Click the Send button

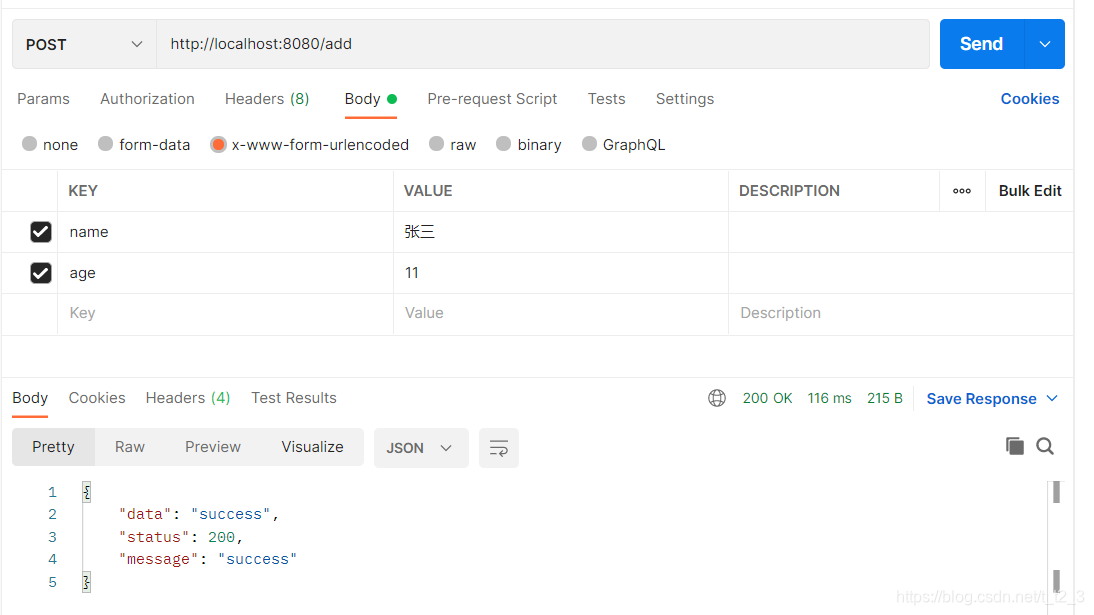982,44
